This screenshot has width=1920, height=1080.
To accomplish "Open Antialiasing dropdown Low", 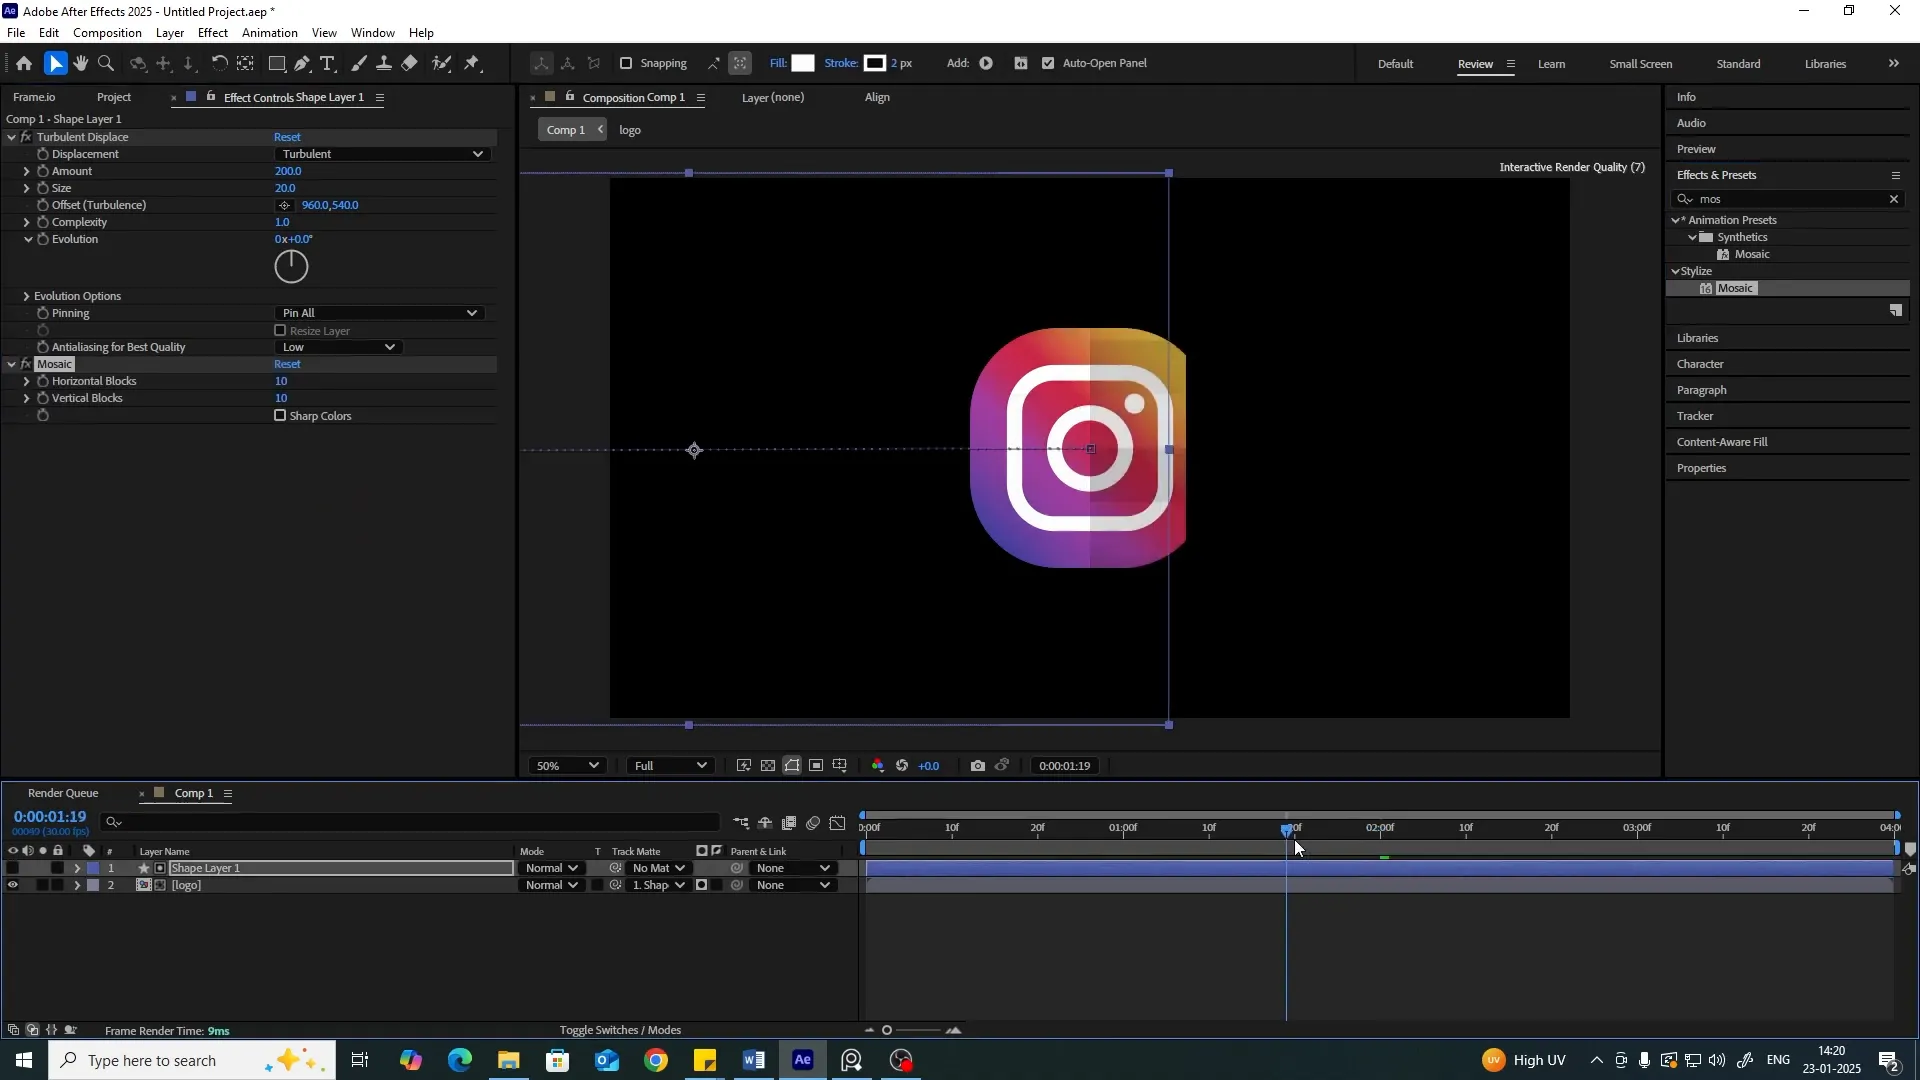I will click(x=338, y=347).
